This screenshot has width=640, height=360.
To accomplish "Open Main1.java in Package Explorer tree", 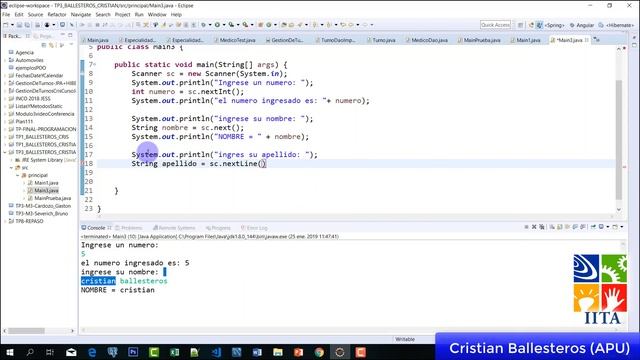I will 46,183.
